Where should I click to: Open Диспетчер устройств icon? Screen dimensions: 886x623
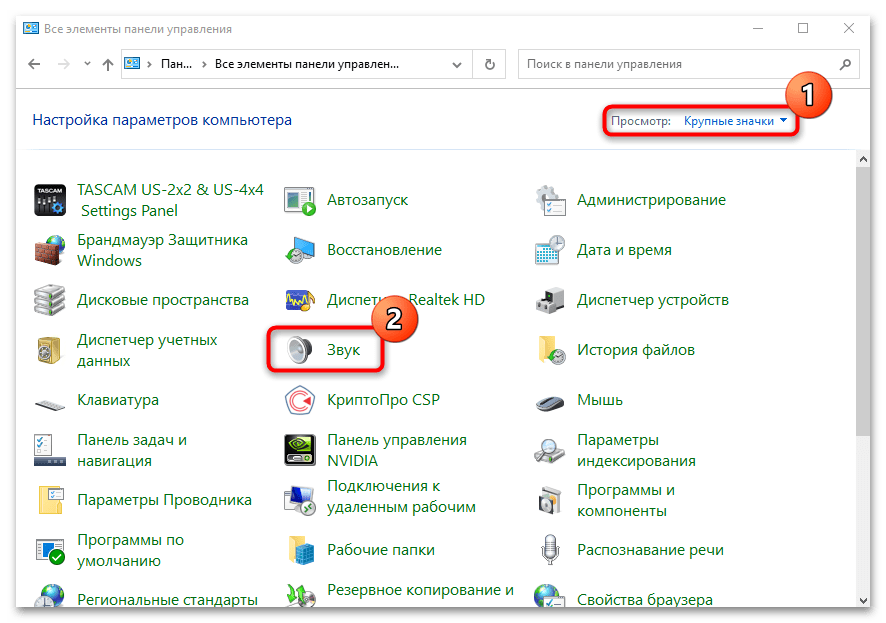tap(550, 300)
